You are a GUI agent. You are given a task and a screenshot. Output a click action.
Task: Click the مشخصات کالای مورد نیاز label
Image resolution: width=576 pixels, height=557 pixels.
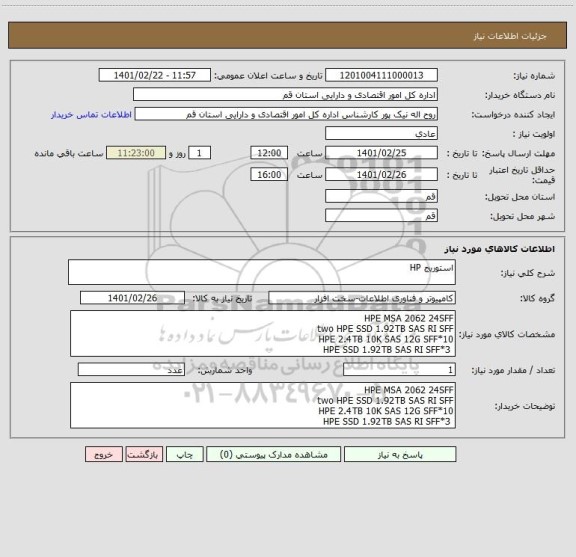507,334
